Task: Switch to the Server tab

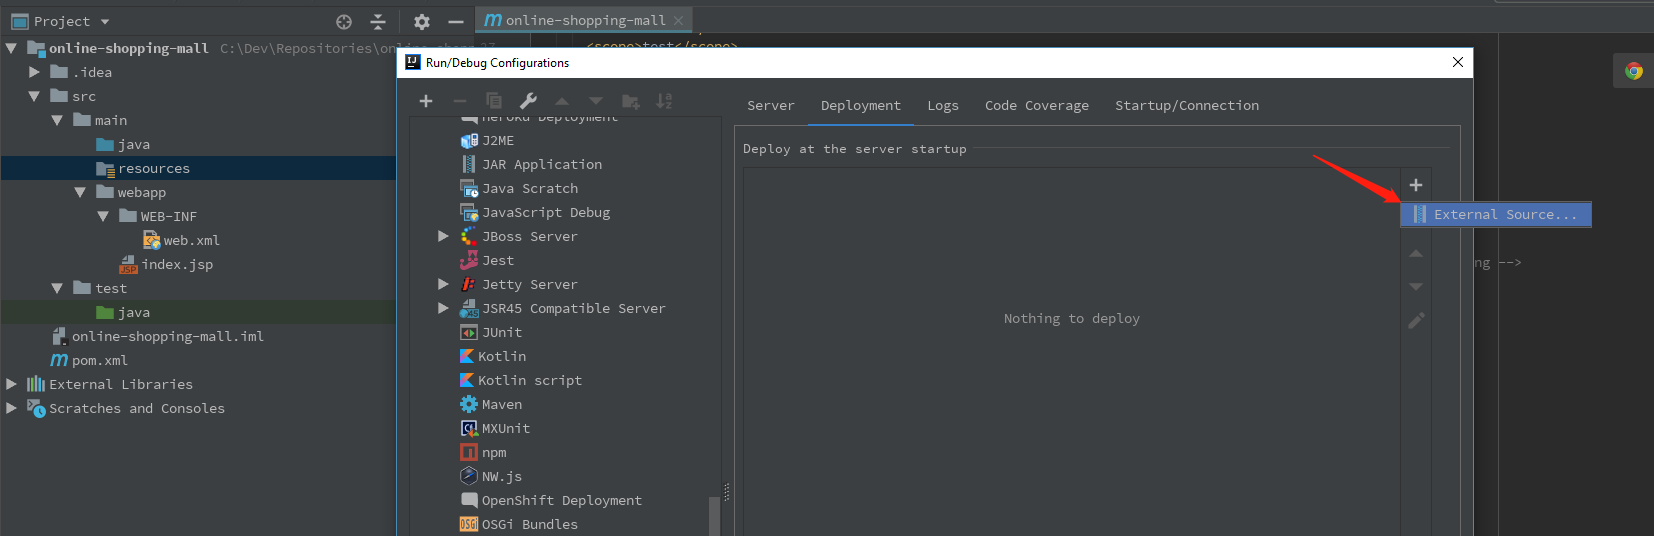Action: (x=770, y=105)
